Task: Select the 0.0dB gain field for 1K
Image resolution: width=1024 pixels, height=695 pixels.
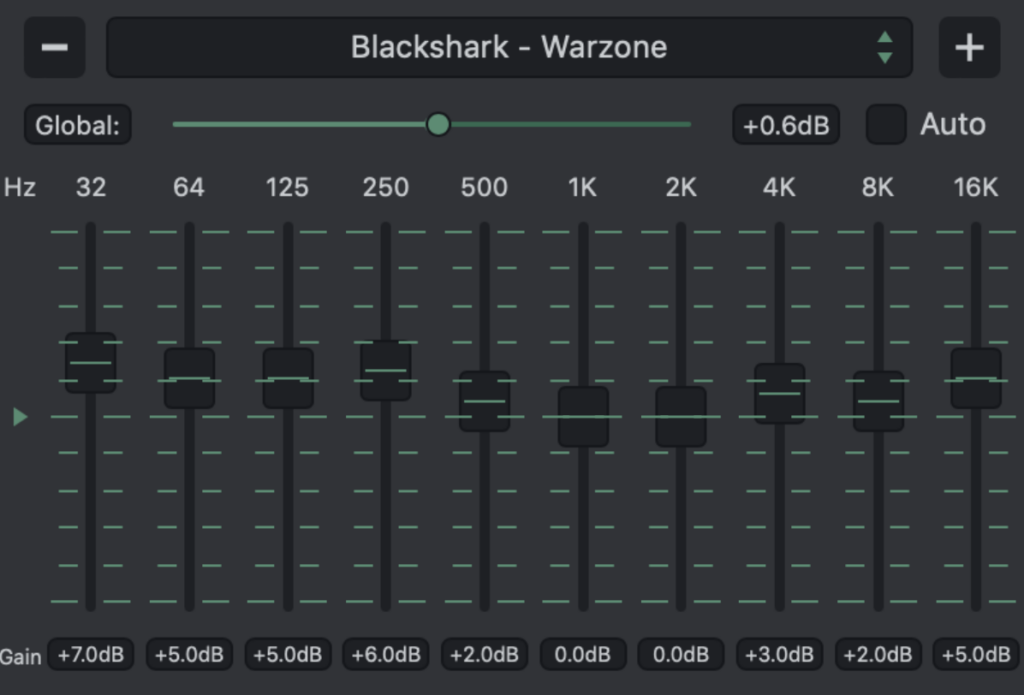Action: point(583,655)
